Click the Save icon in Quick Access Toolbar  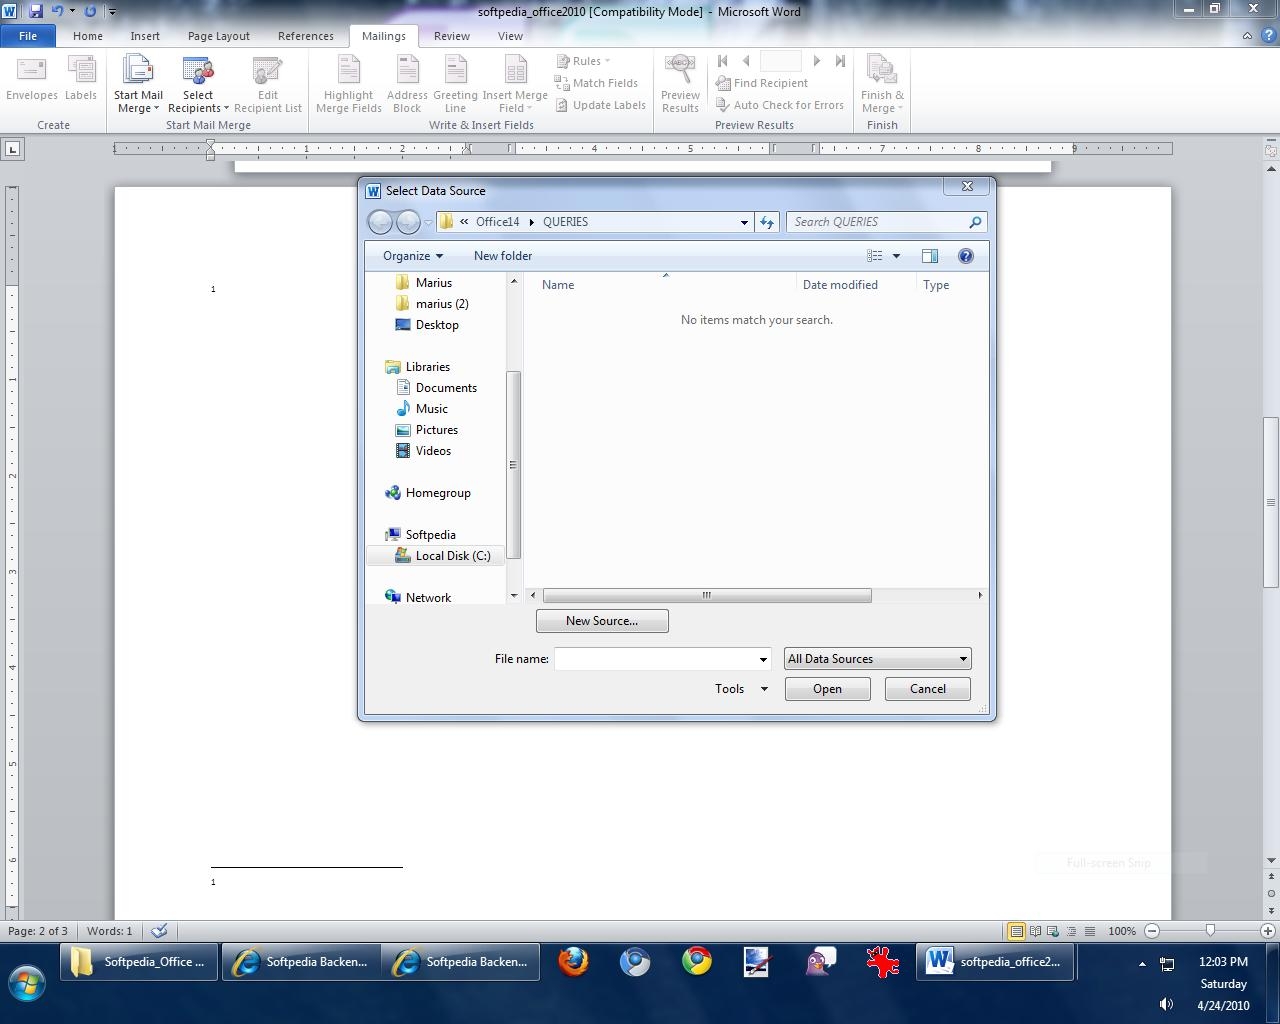(36, 11)
